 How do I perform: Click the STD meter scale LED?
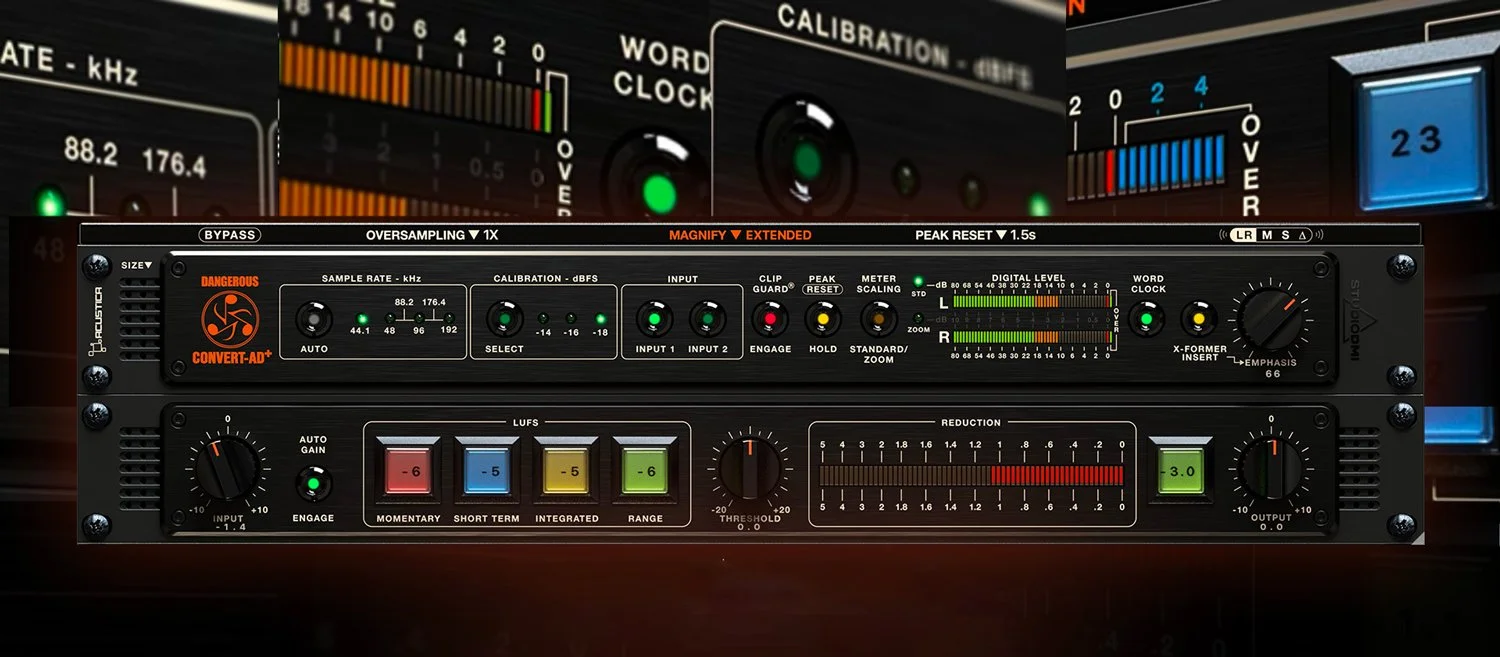918,281
